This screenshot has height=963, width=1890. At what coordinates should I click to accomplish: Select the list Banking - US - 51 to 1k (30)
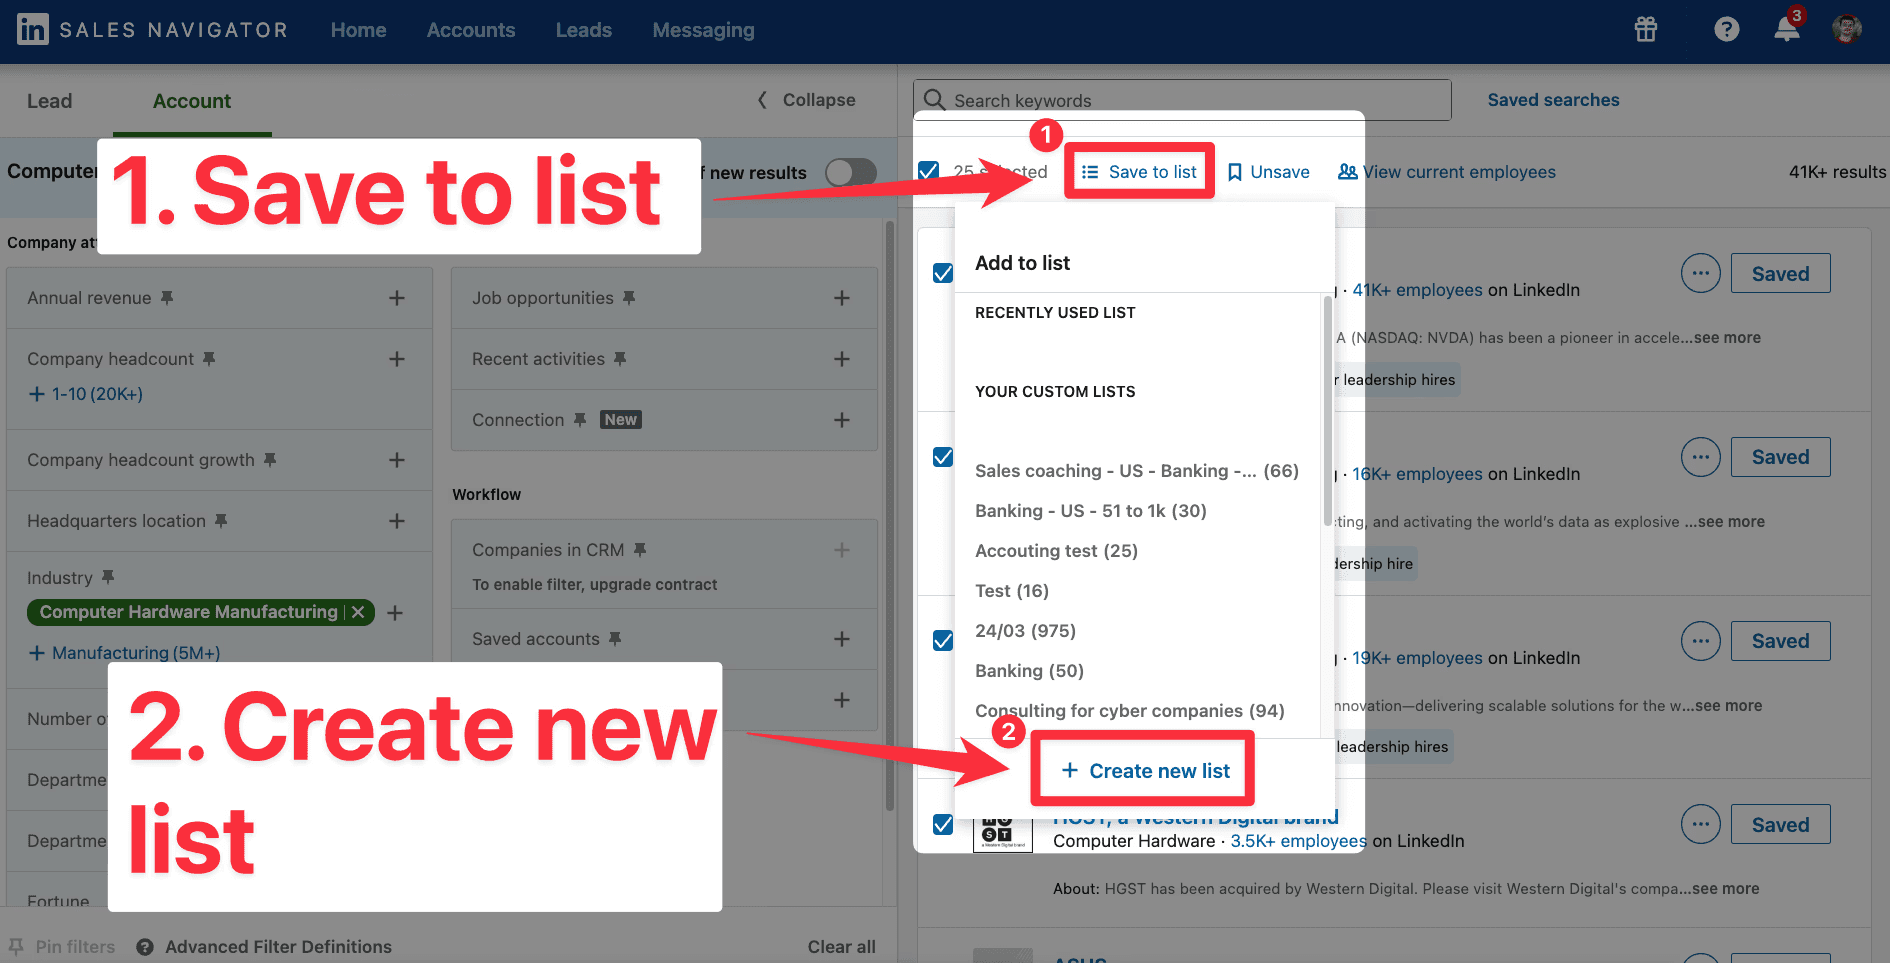pos(1090,511)
